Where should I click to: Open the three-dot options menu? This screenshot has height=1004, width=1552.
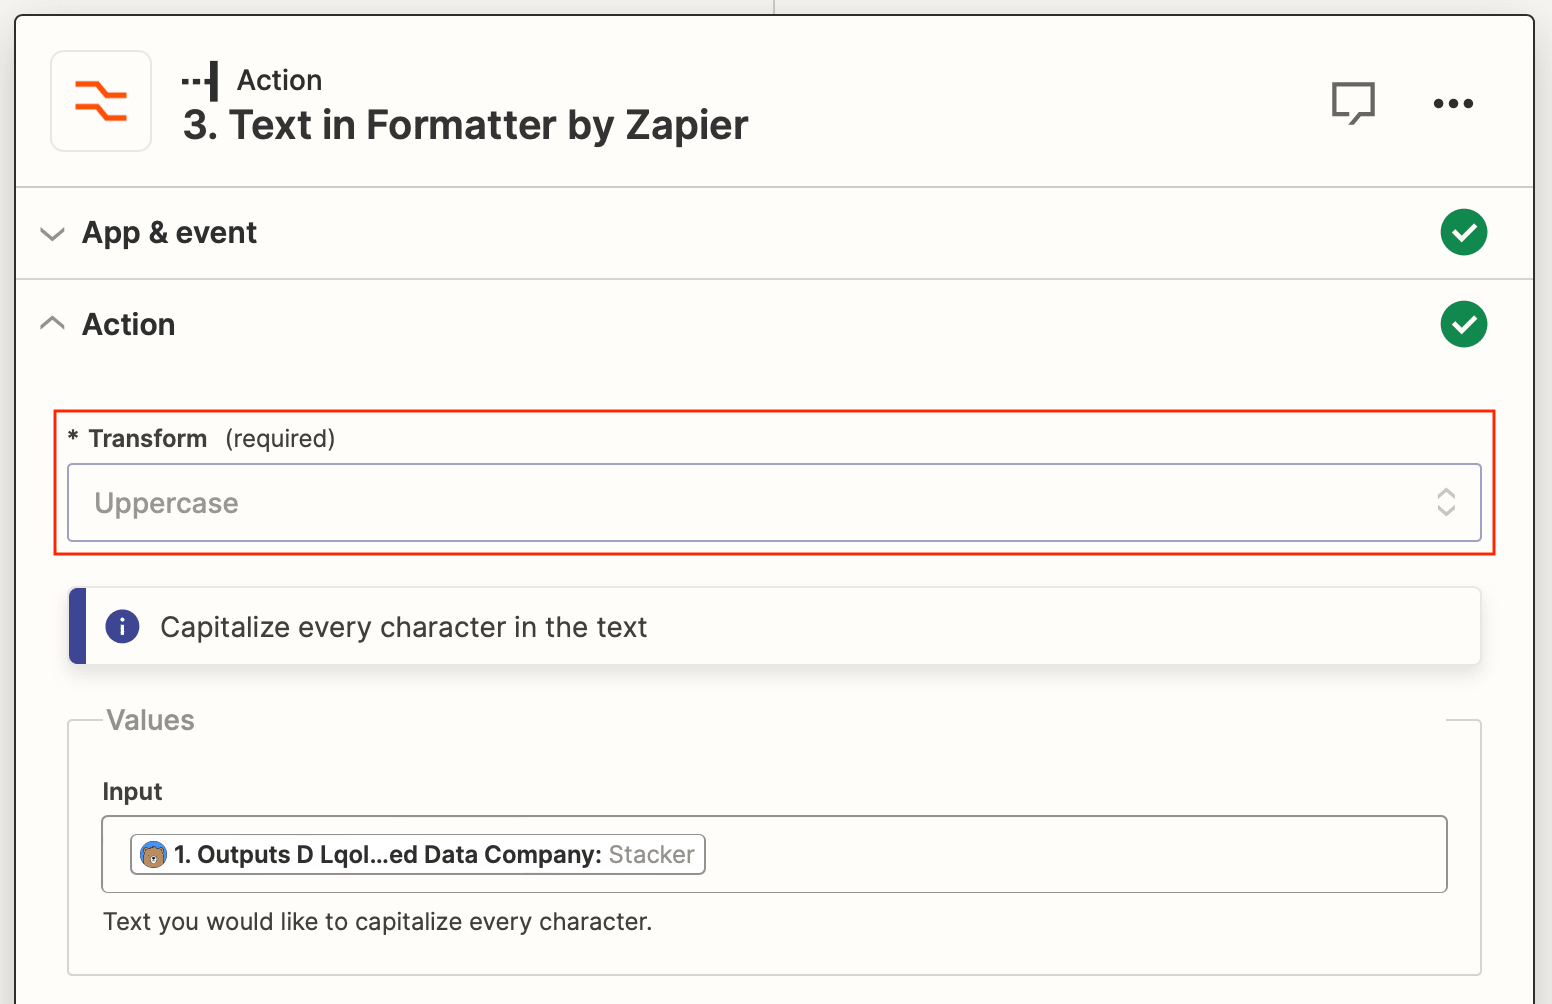click(1453, 103)
